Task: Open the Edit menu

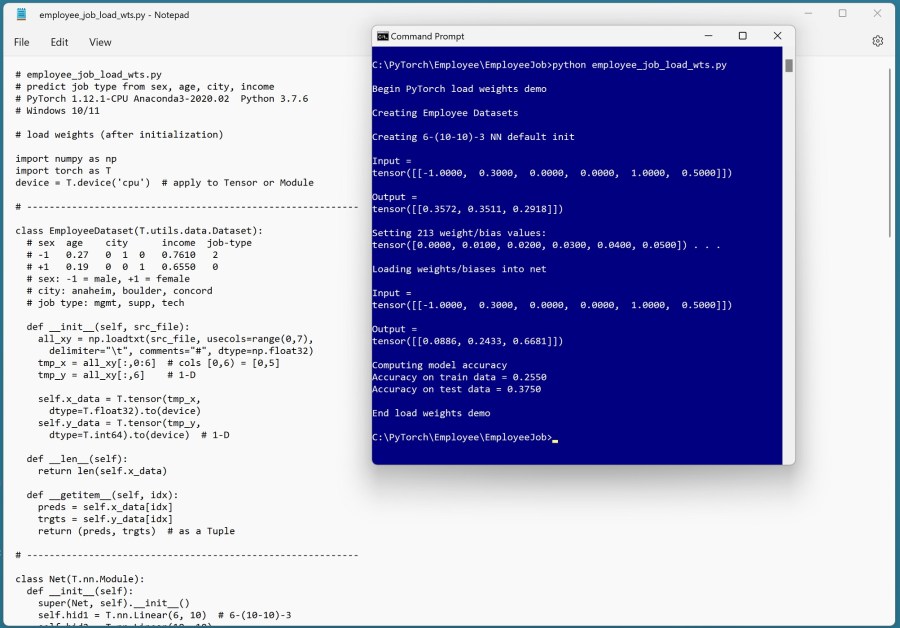Action: coord(59,42)
